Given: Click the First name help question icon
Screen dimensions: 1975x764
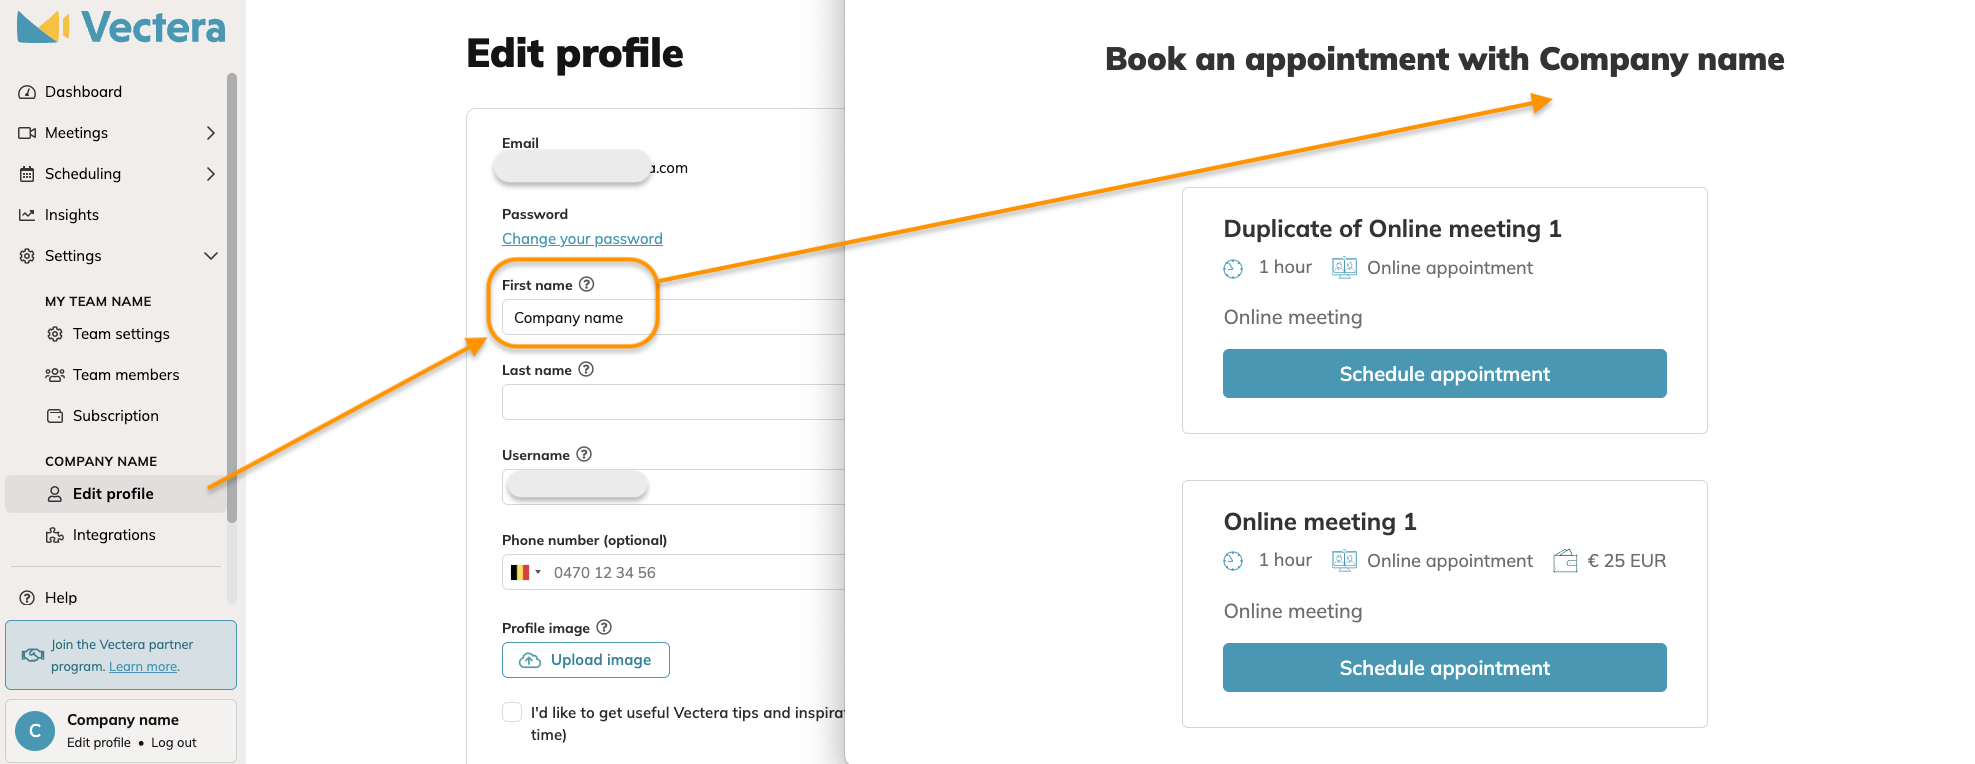Looking at the screenshot, I should tap(587, 284).
